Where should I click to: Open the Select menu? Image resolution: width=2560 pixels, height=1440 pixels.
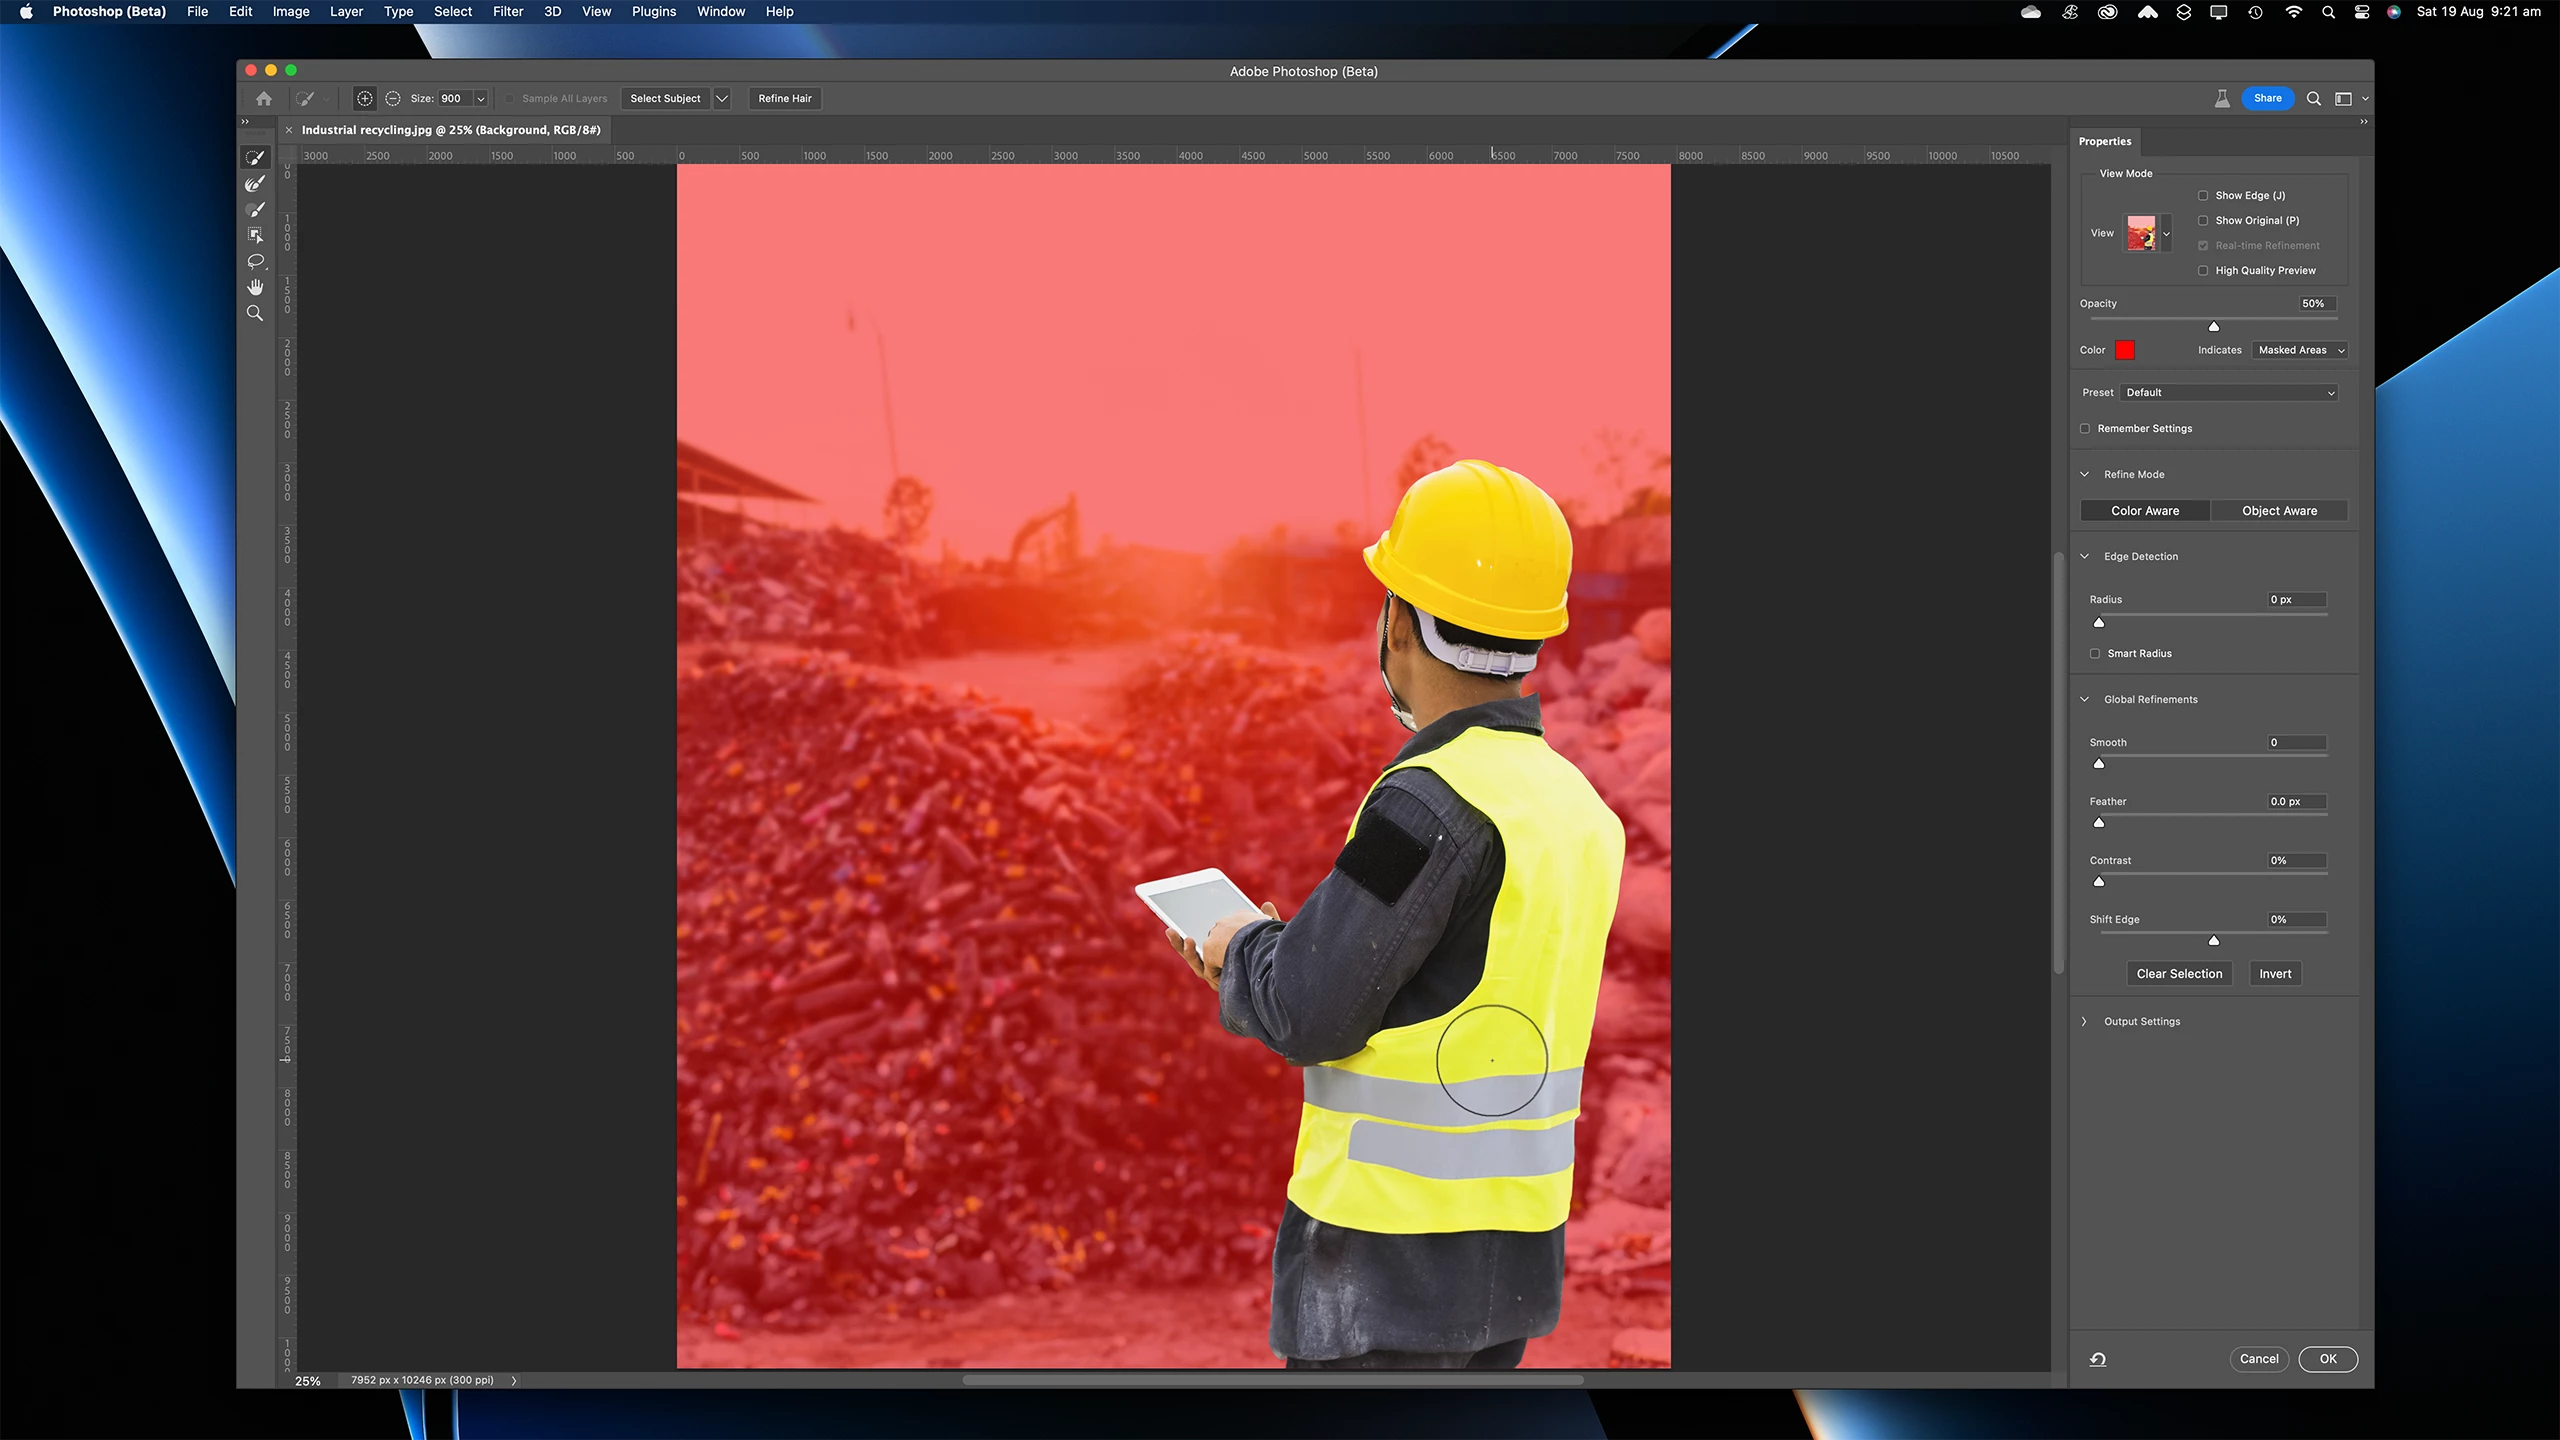click(x=452, y=12)
